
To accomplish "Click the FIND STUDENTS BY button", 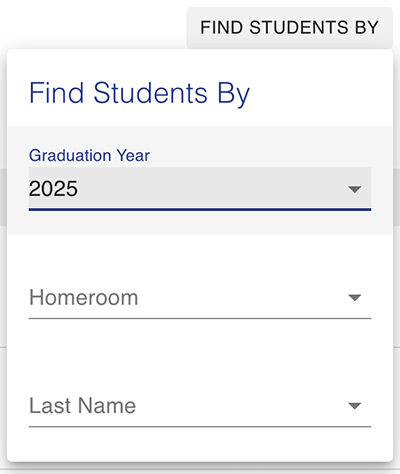I will click(x=289, y=28).
